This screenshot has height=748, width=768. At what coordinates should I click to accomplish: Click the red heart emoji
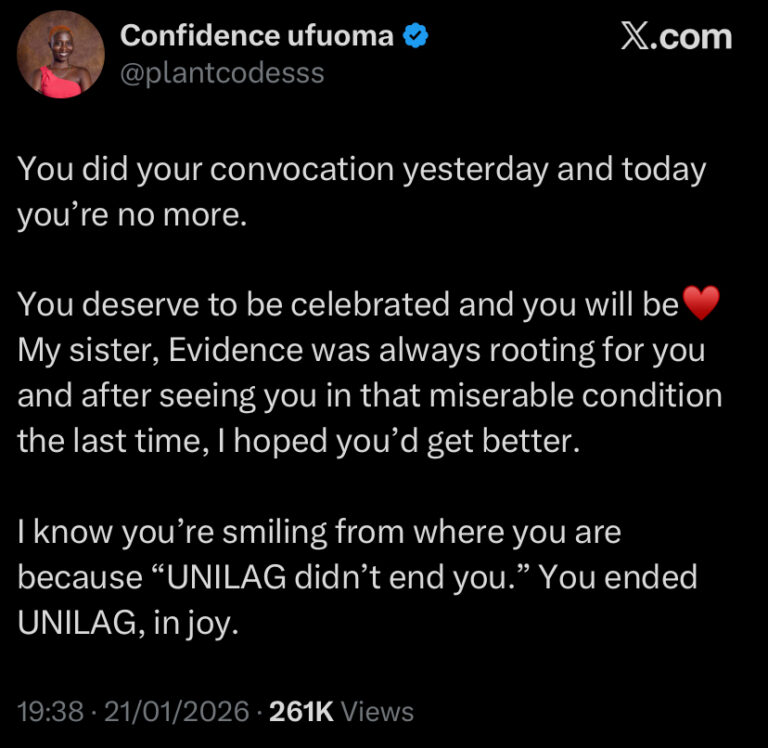coord(699,304)
